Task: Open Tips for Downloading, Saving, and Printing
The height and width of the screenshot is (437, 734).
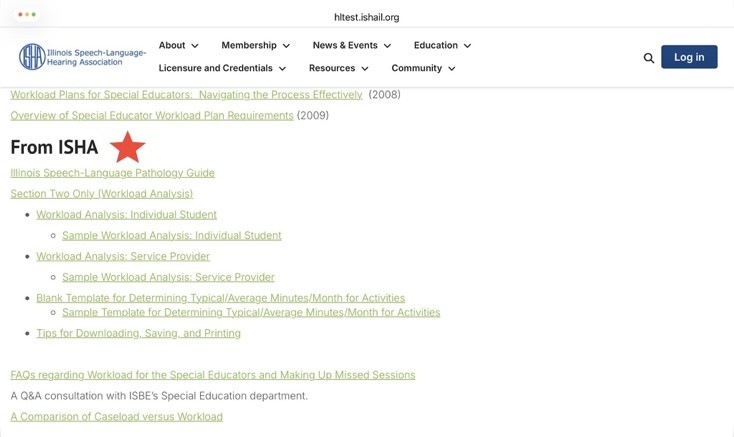Action: [139, 333]
